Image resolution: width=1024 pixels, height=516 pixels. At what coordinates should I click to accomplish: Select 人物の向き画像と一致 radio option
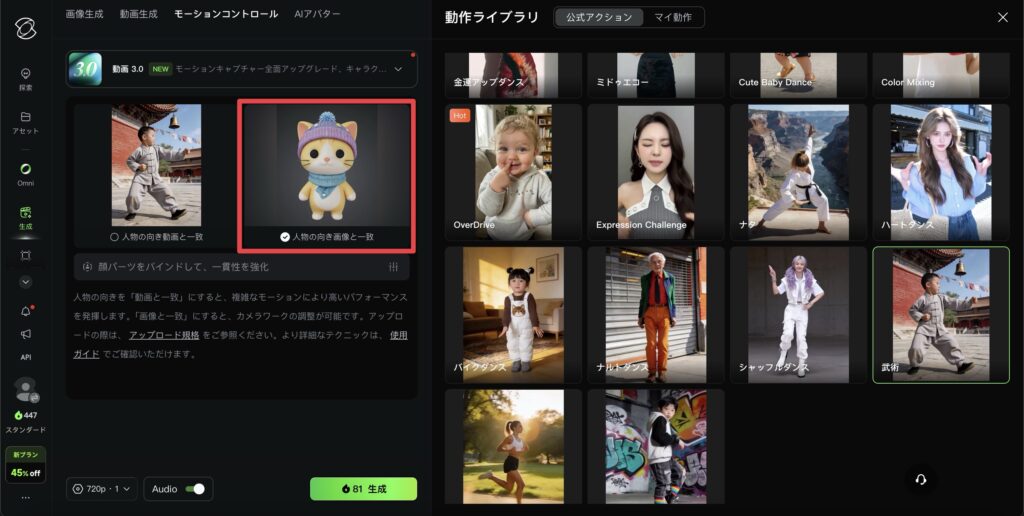[285, 237]
